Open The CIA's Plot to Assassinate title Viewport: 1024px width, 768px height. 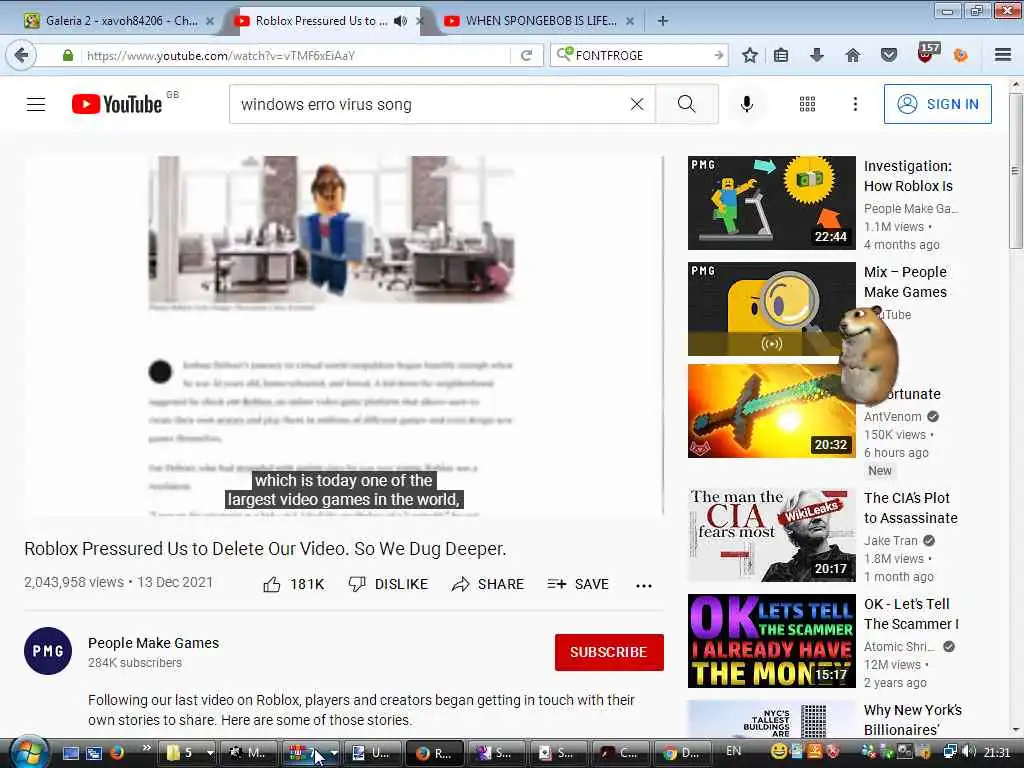910,507
